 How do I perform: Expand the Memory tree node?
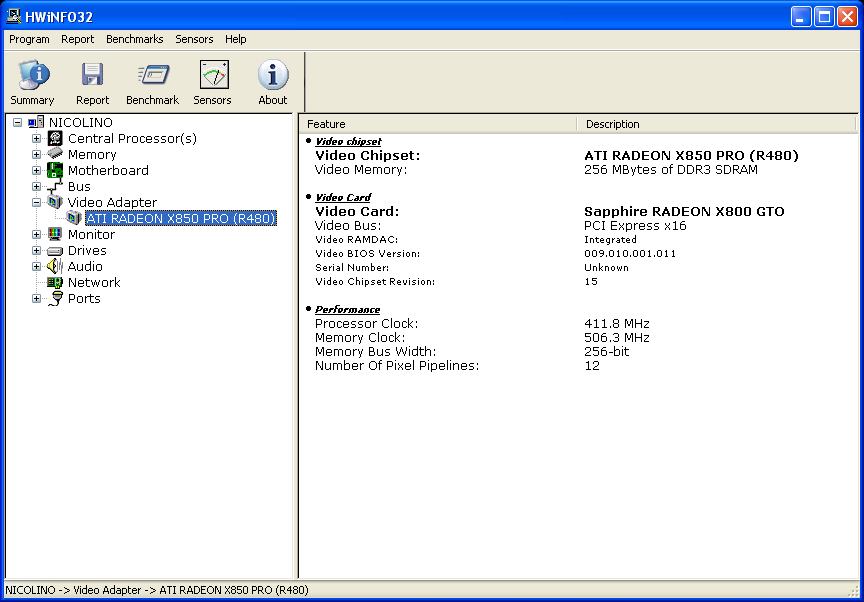[36, 154]
